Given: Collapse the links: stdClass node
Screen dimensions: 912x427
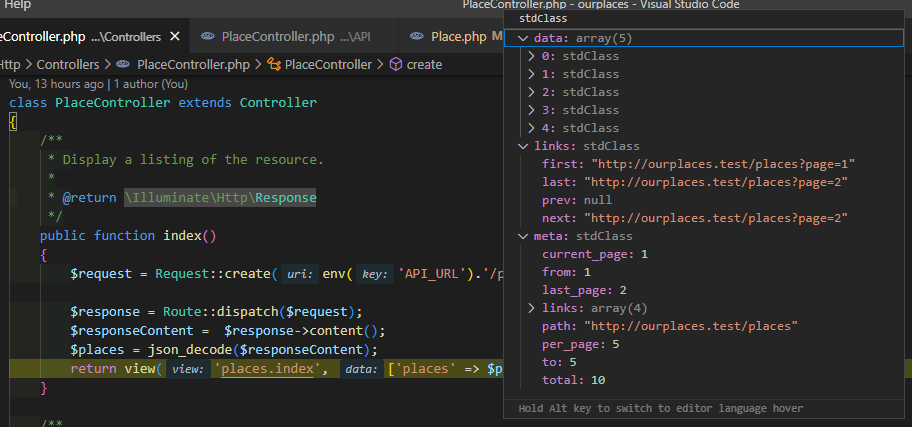Looking at the screenshot, I should pos(523,146).
